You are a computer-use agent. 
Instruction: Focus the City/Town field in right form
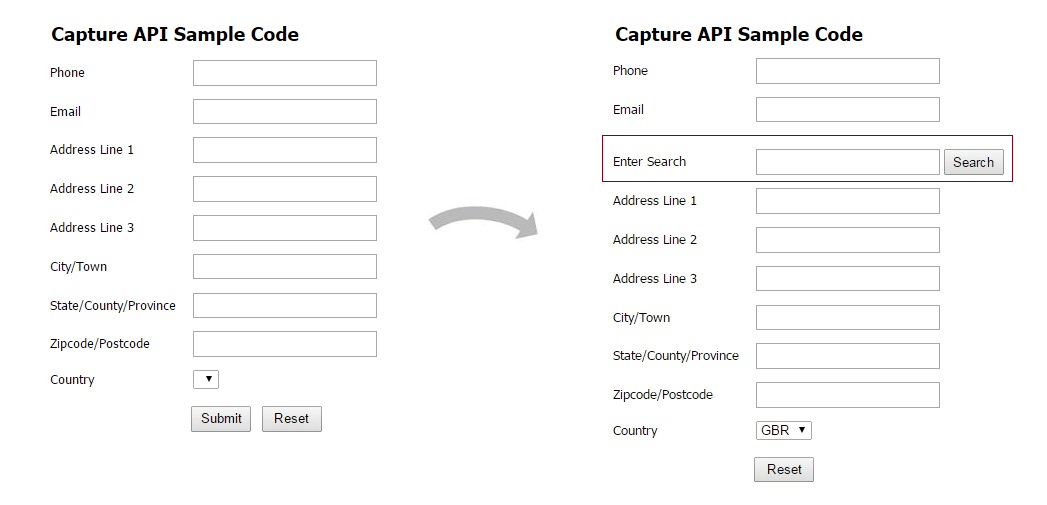click(847, 318)
